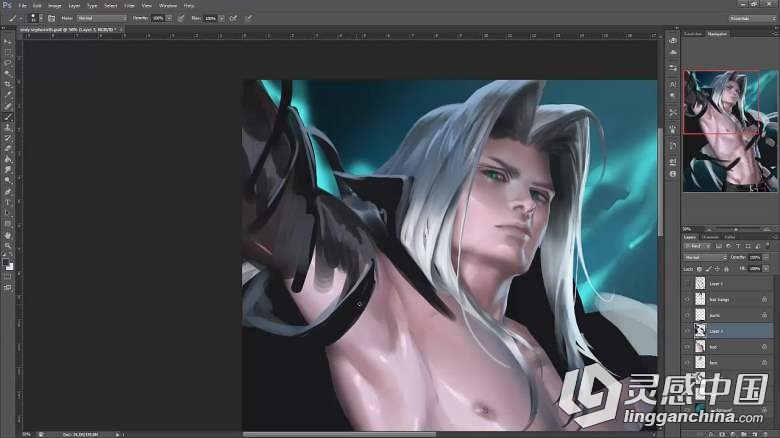Adjust the Navigator zoom slider
Screen dimensions: 780x438
pyautogui.click(x=735, y=229)
